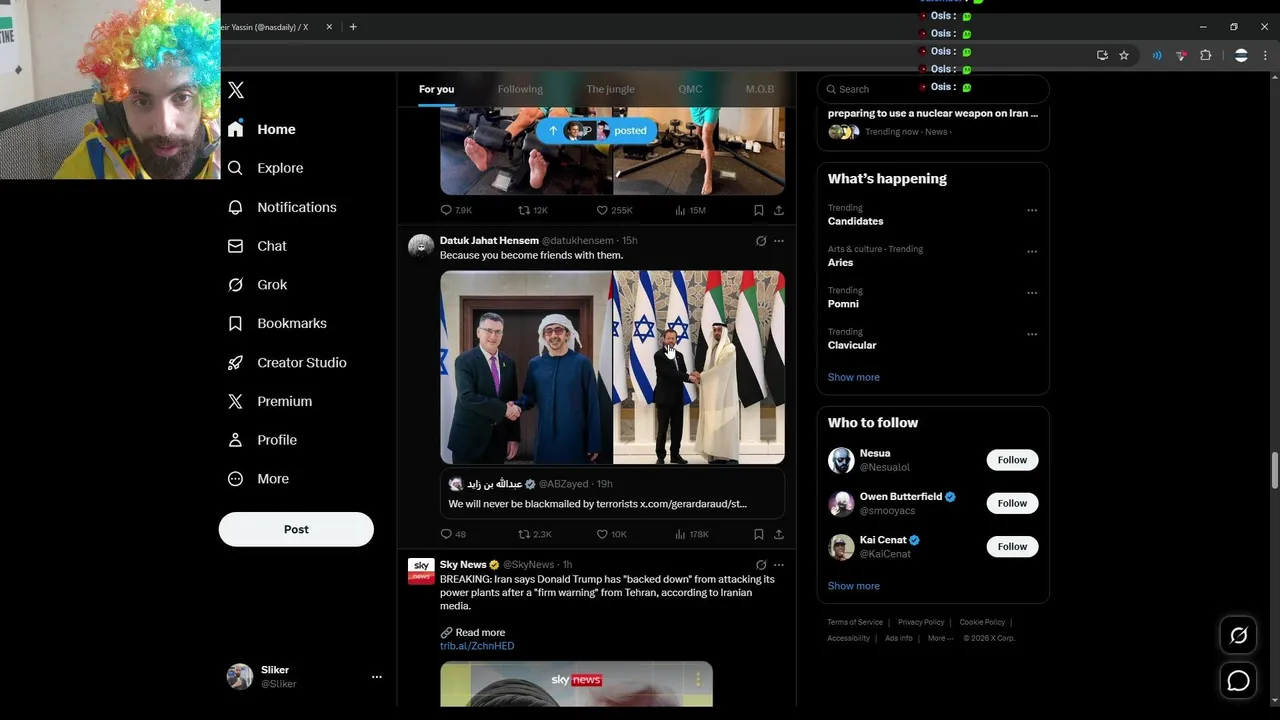Open Terms of Service link

click(855, 622)
